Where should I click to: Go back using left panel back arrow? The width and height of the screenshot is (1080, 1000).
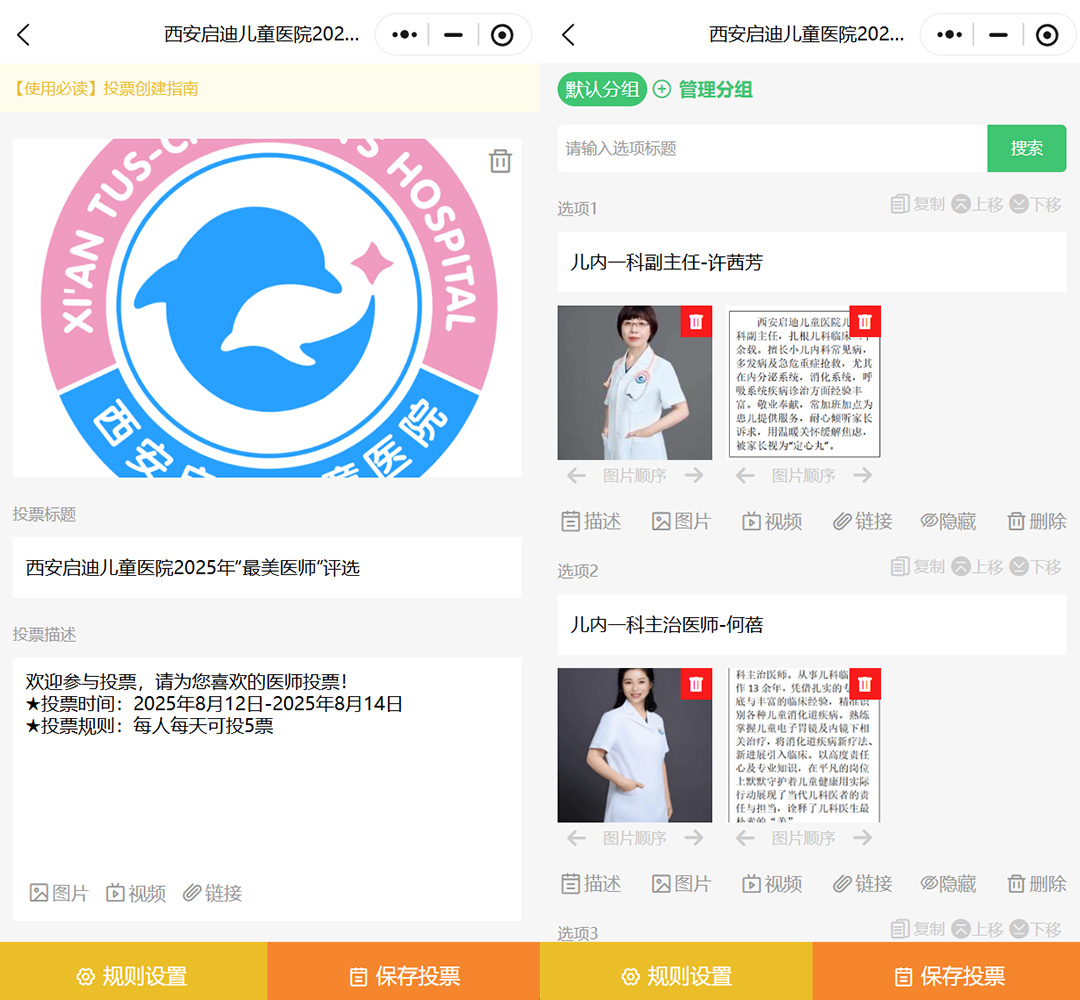coord(23,34)
